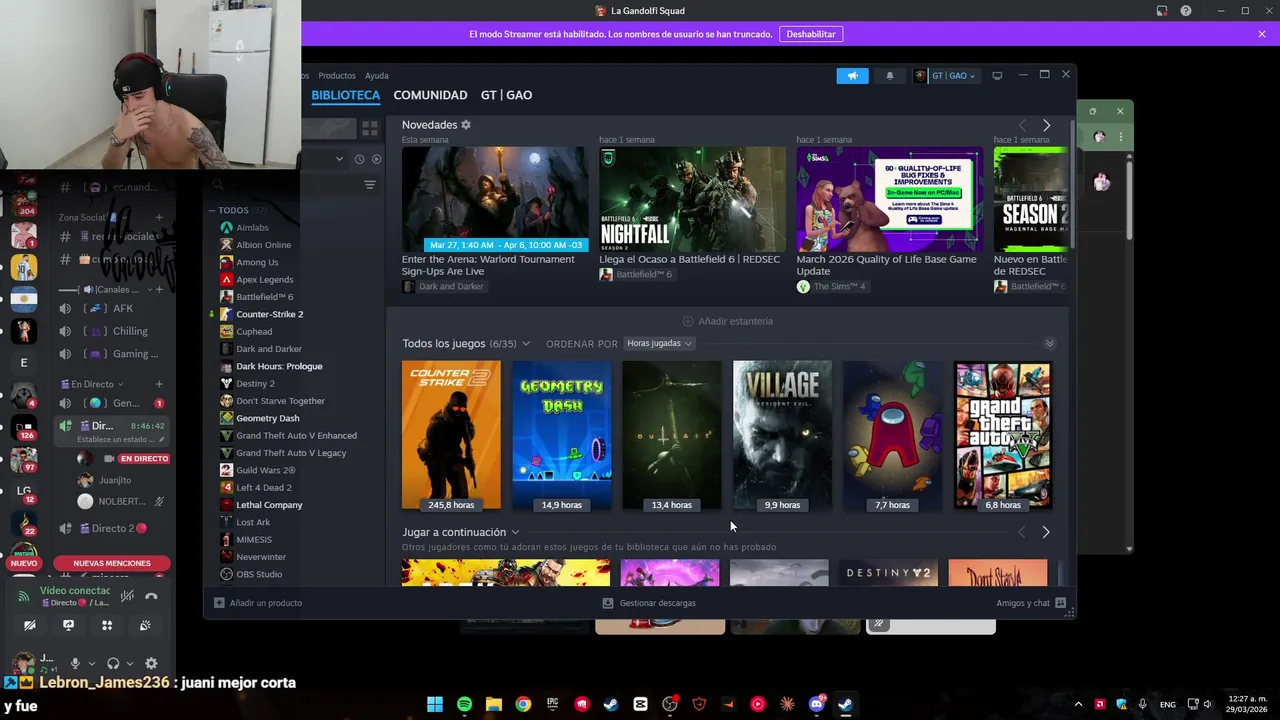The height and width of the screenshot is (720, 1280).
Task: Click ready-to-play filter icon in Steam sidebar
Action: point(377,159)
